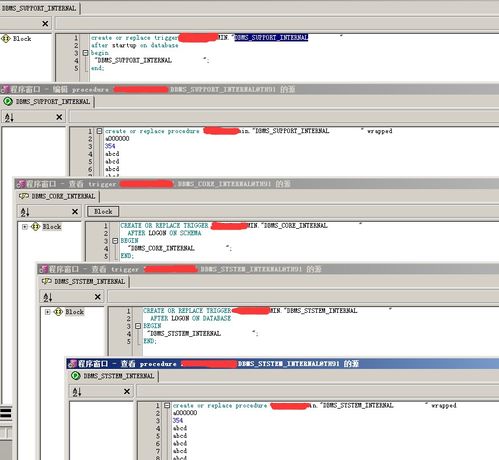Collapse BEGIN fold in DBMS_SYSTEM_INTERNAL trigger code
Screen dimensions: 499x460
click(x=138, y=326)
